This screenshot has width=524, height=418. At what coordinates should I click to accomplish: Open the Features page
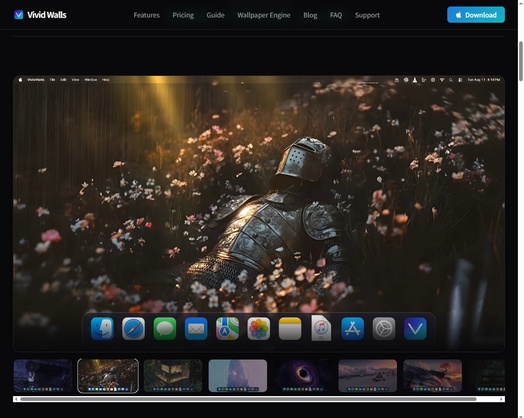point(146,15)
